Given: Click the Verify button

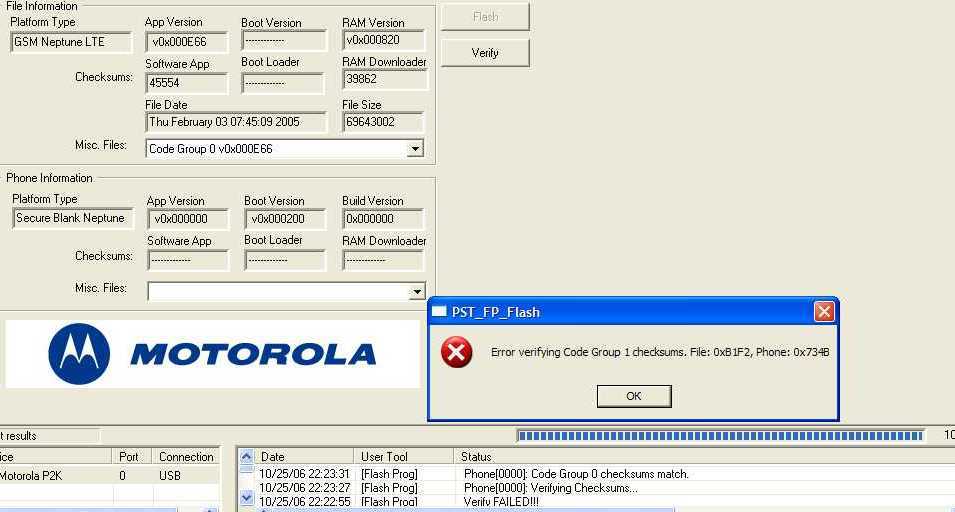Looking at the screenshot, I should tap(485, 53).
